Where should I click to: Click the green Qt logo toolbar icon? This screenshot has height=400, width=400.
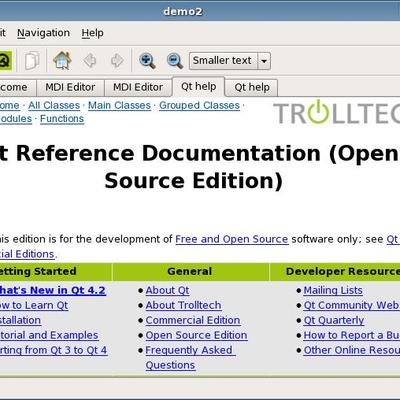coord(5,61)
